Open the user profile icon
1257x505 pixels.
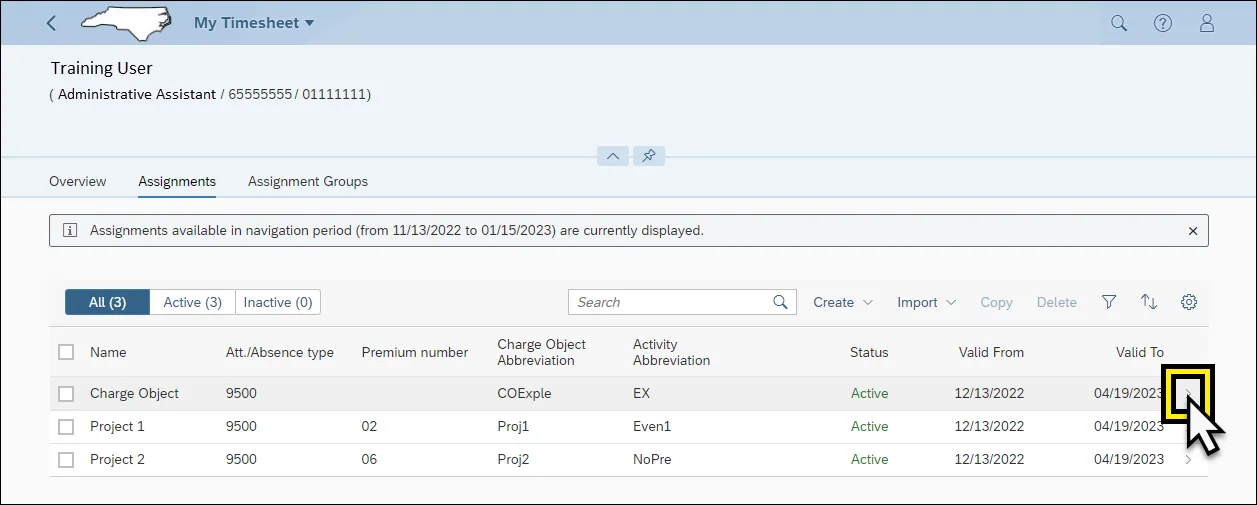1207,23
